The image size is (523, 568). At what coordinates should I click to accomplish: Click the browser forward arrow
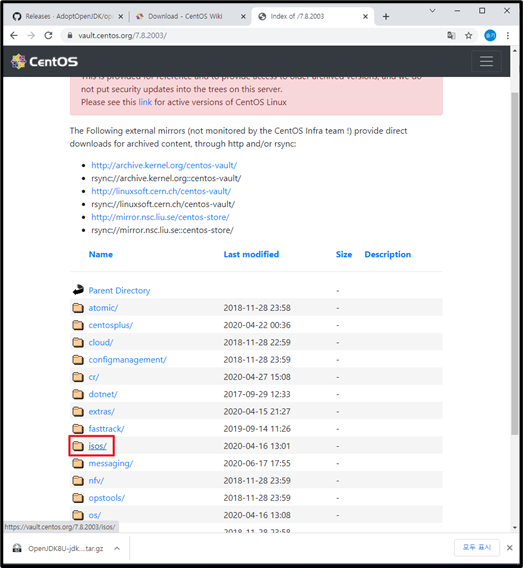click(31, 36)
